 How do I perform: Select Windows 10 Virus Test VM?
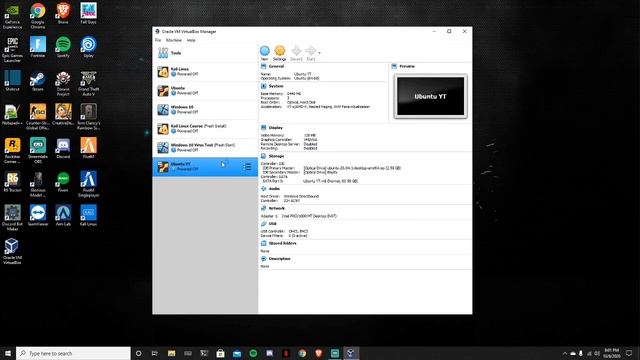pyautogui.click(x=205, y=147)
